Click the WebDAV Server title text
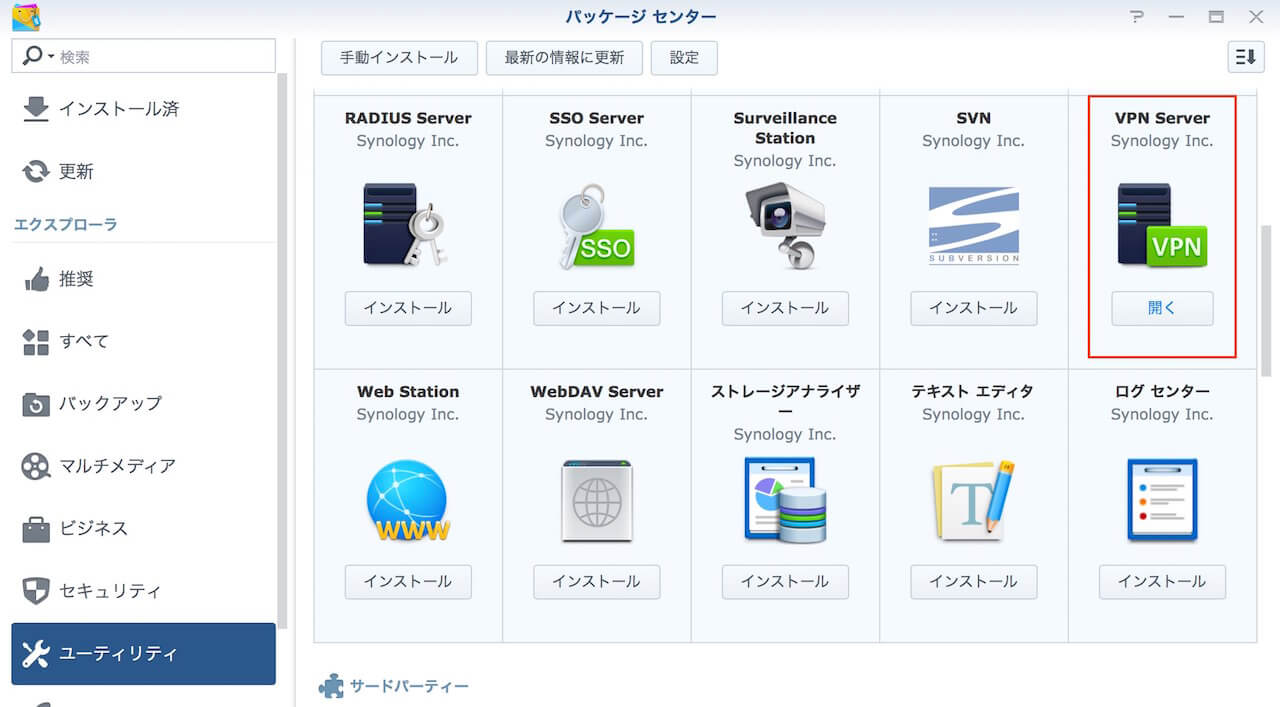This screenshot has height=707, width=1280. click(x=596, y=391)
